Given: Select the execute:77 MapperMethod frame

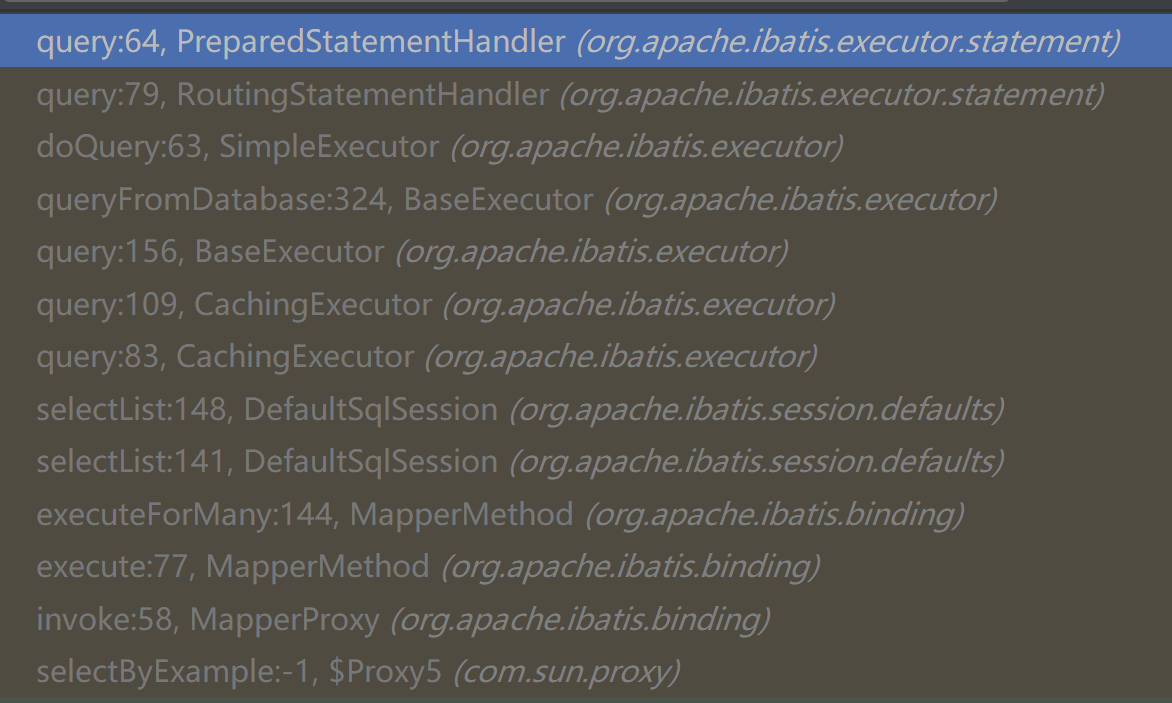Looking at the screenshot, I should (232, 566).
